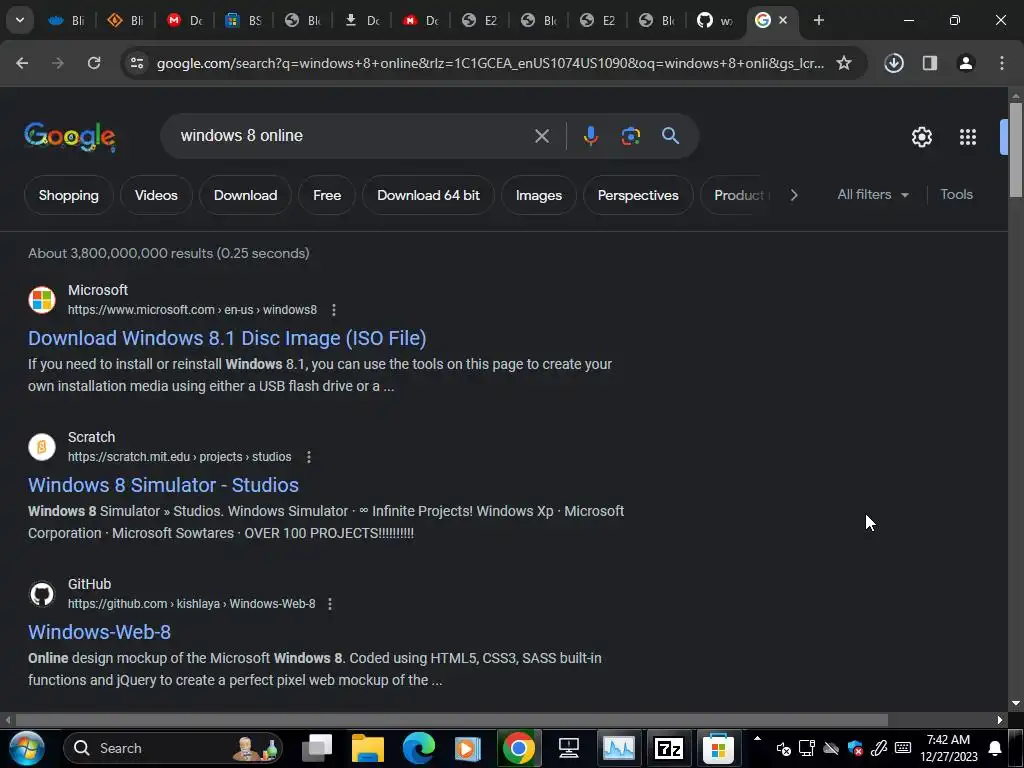This screenshot has width=1024, height=768.
Task: Open Chrome downloads icon
Action: 893,63
